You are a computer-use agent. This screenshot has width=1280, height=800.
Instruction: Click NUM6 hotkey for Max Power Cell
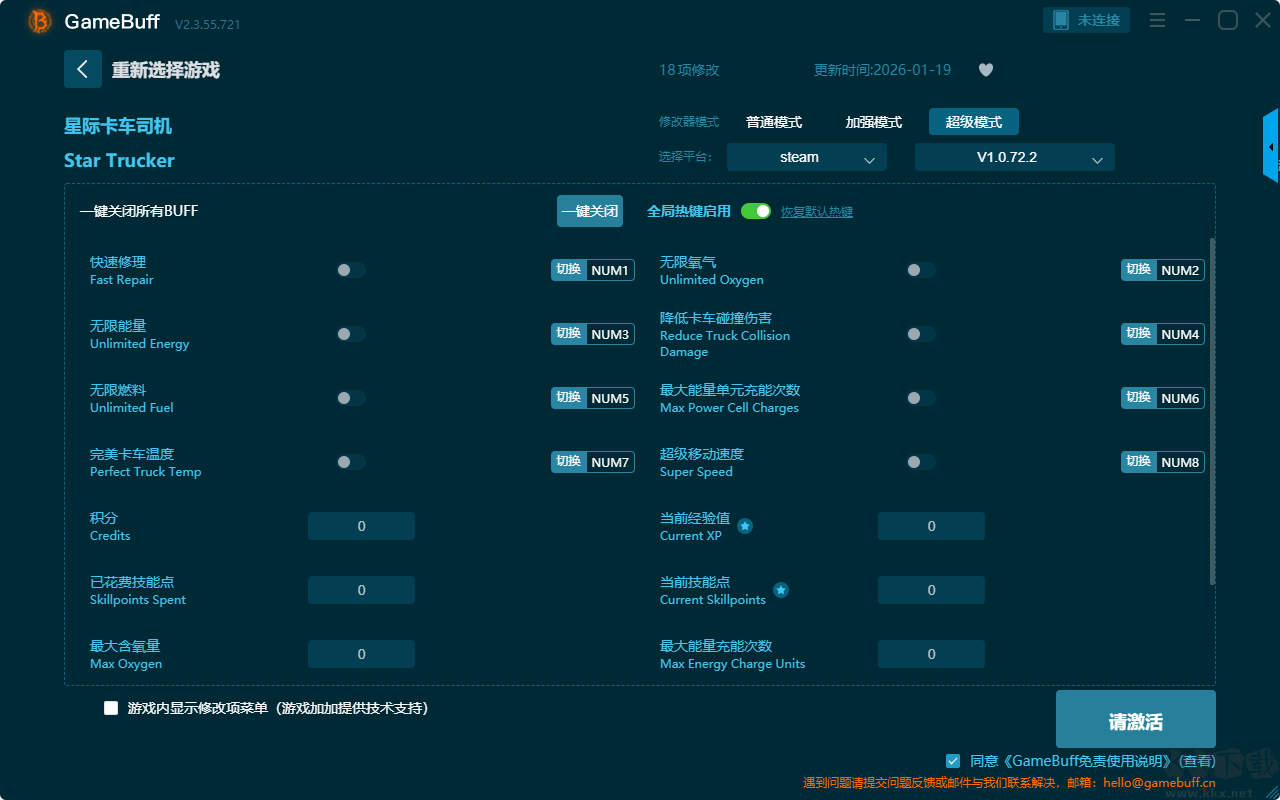[1180, 398]
